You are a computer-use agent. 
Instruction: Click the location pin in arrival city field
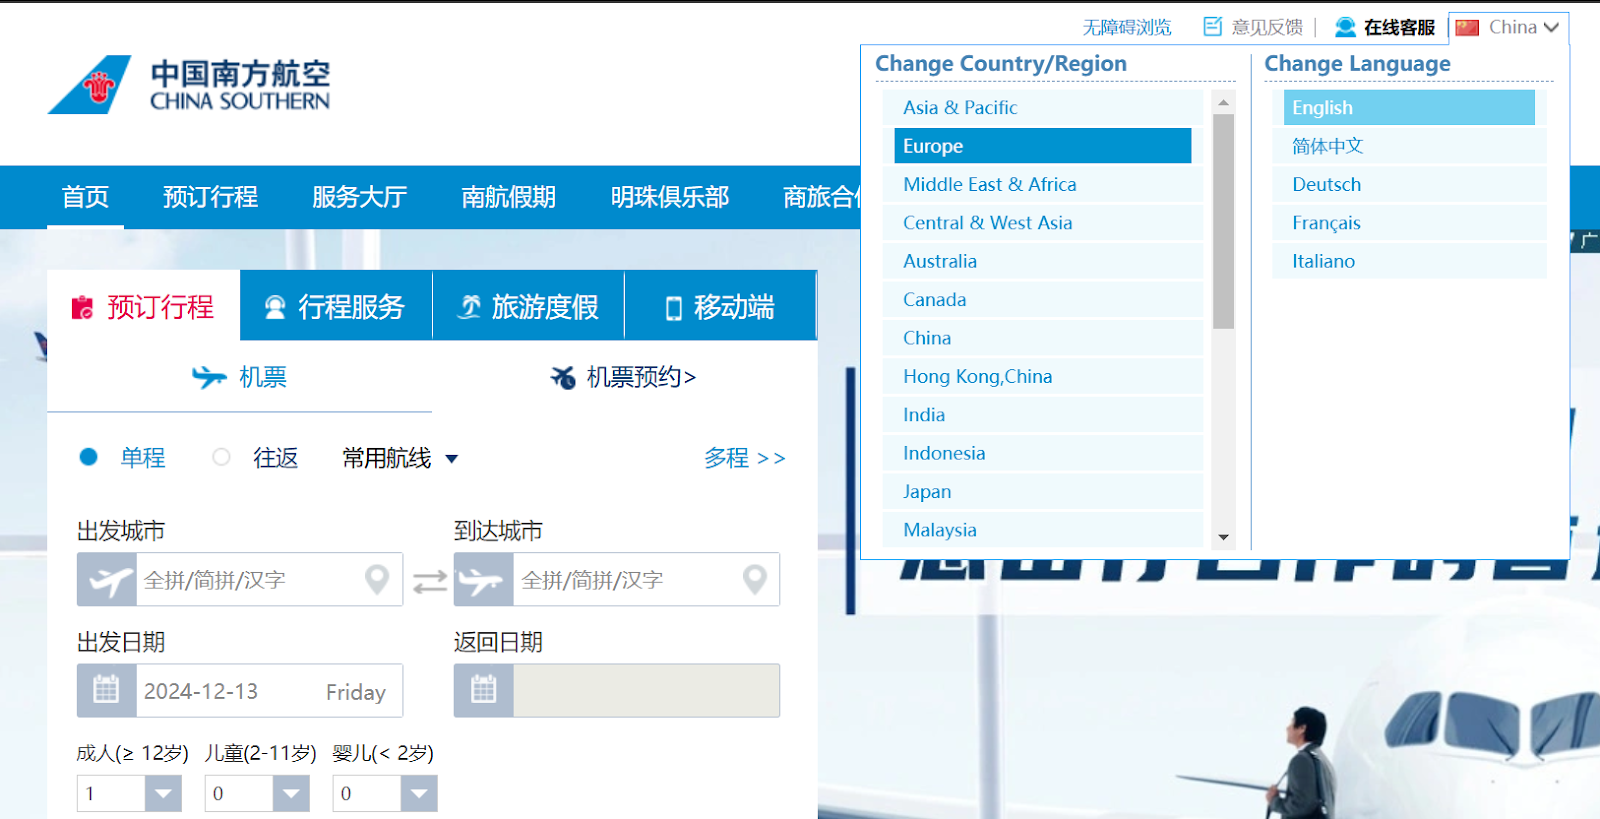[755, 579]
